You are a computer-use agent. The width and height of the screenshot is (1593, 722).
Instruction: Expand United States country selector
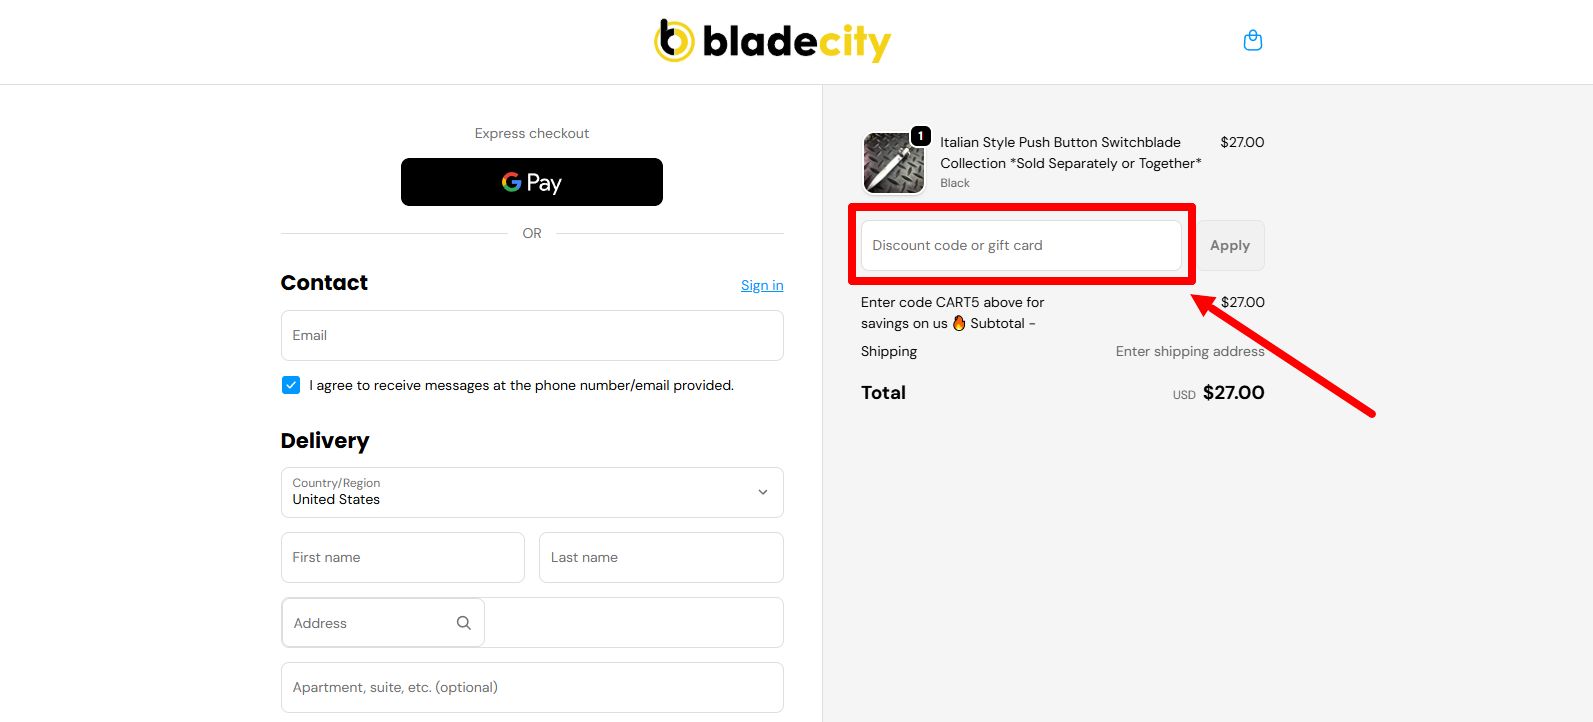coord(531,492)
